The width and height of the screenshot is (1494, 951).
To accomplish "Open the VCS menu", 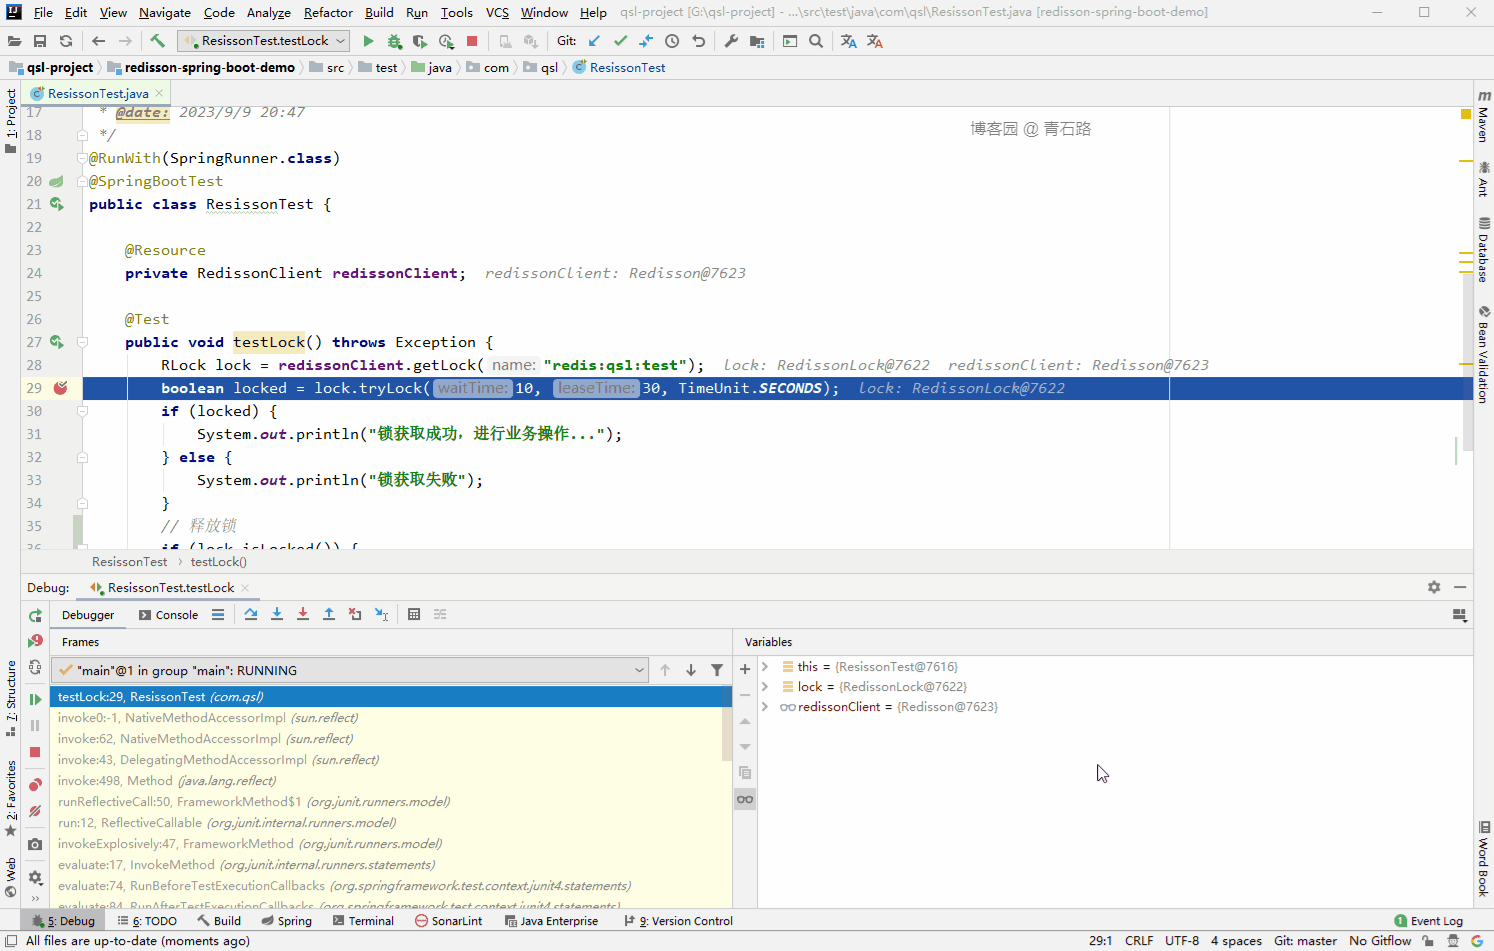I will 497,12.
